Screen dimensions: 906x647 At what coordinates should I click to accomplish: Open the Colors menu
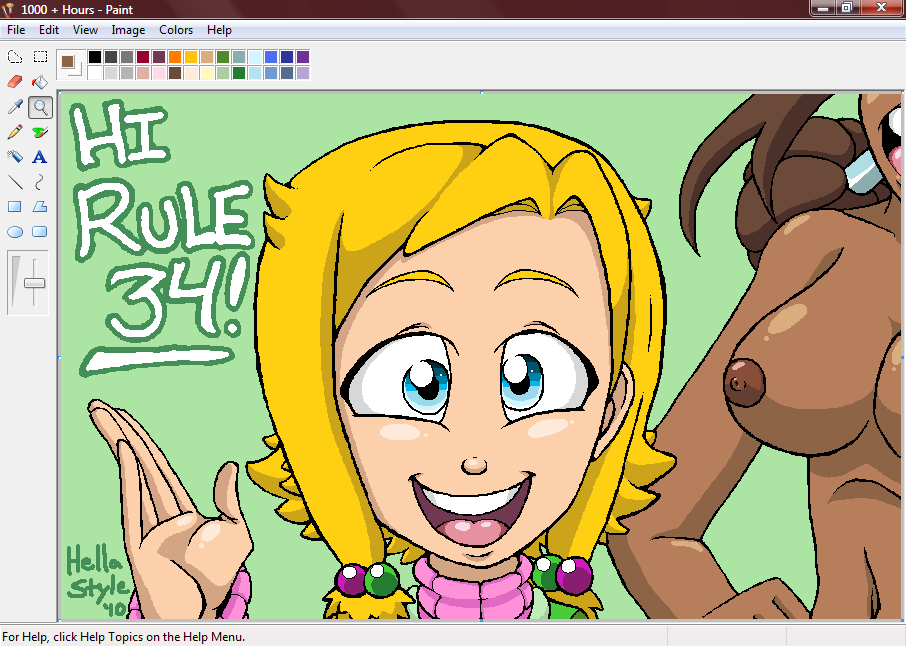coord(176,30)
